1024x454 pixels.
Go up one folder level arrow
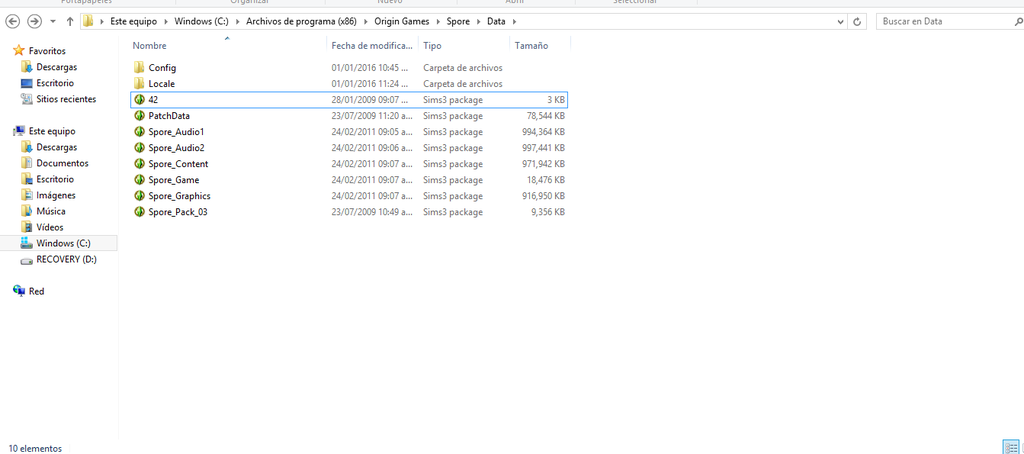pos(70,22)
